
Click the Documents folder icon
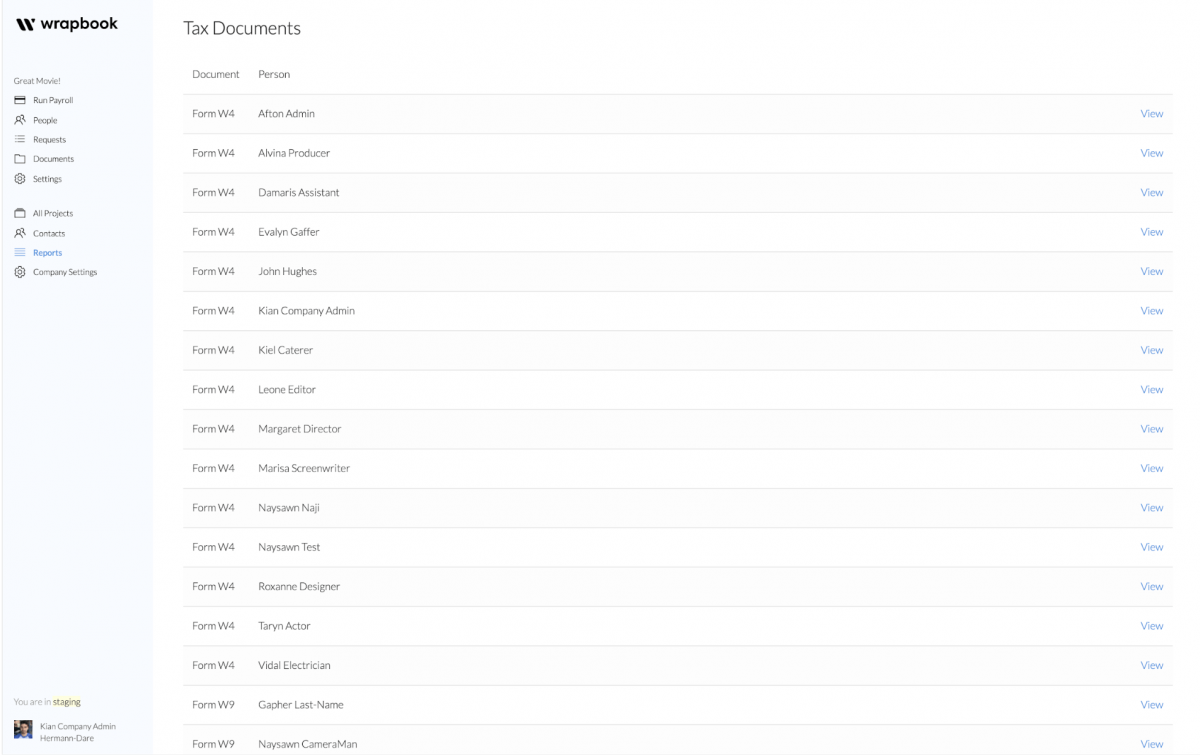point(19,159)
